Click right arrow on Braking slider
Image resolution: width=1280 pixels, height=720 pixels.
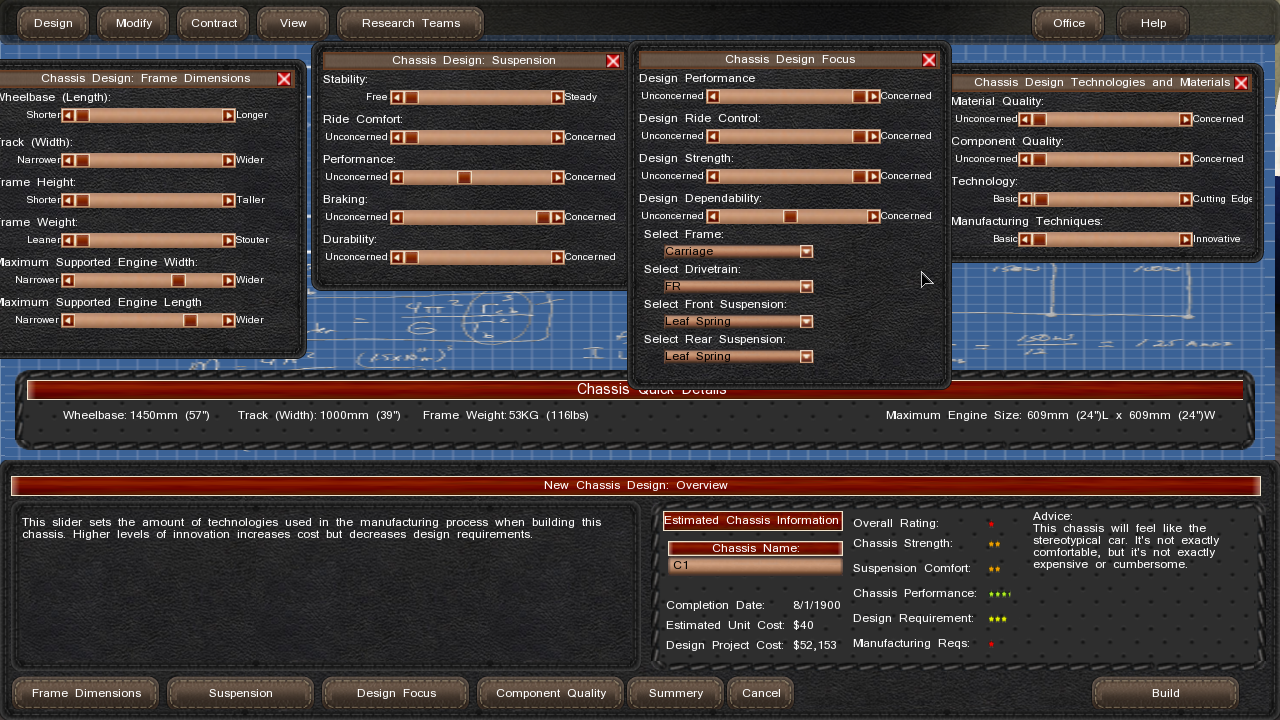tap(557, 217)
